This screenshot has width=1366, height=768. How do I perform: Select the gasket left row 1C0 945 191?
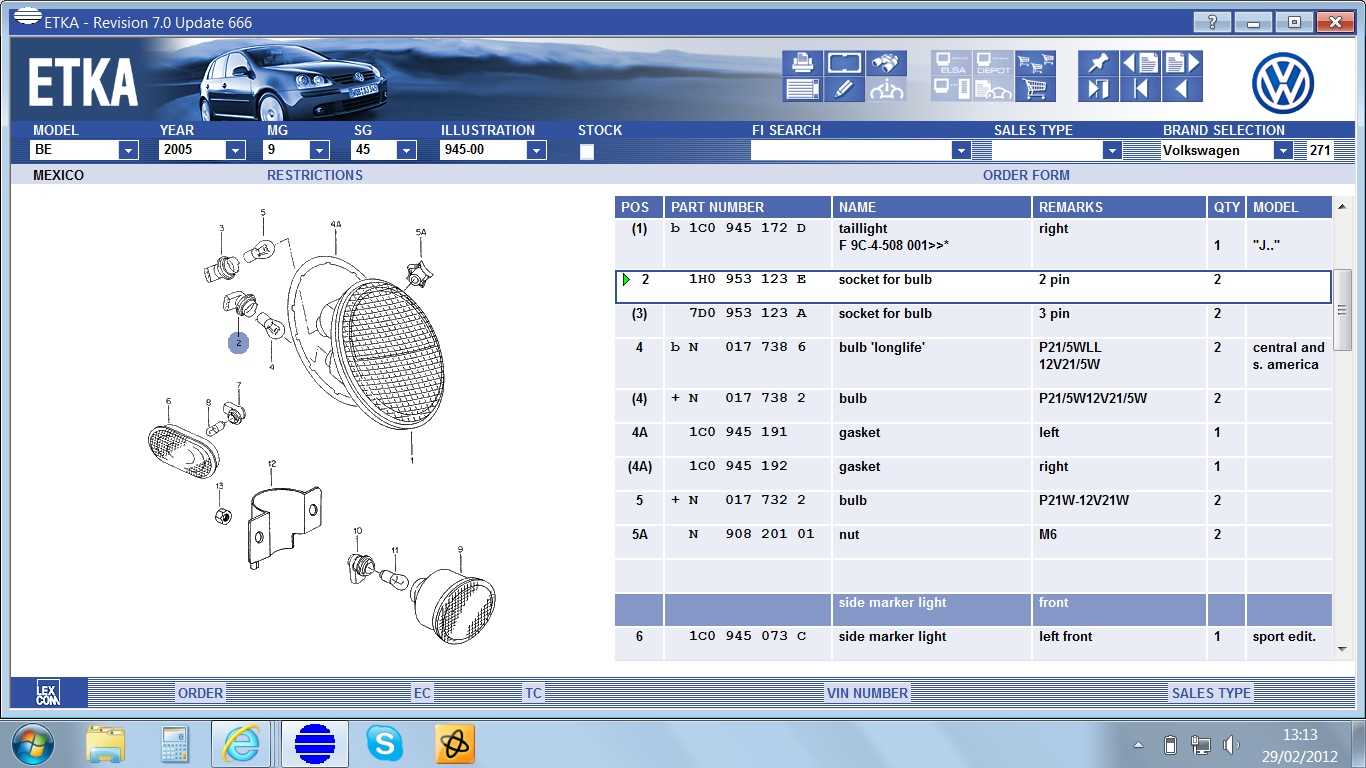[973, 440]
